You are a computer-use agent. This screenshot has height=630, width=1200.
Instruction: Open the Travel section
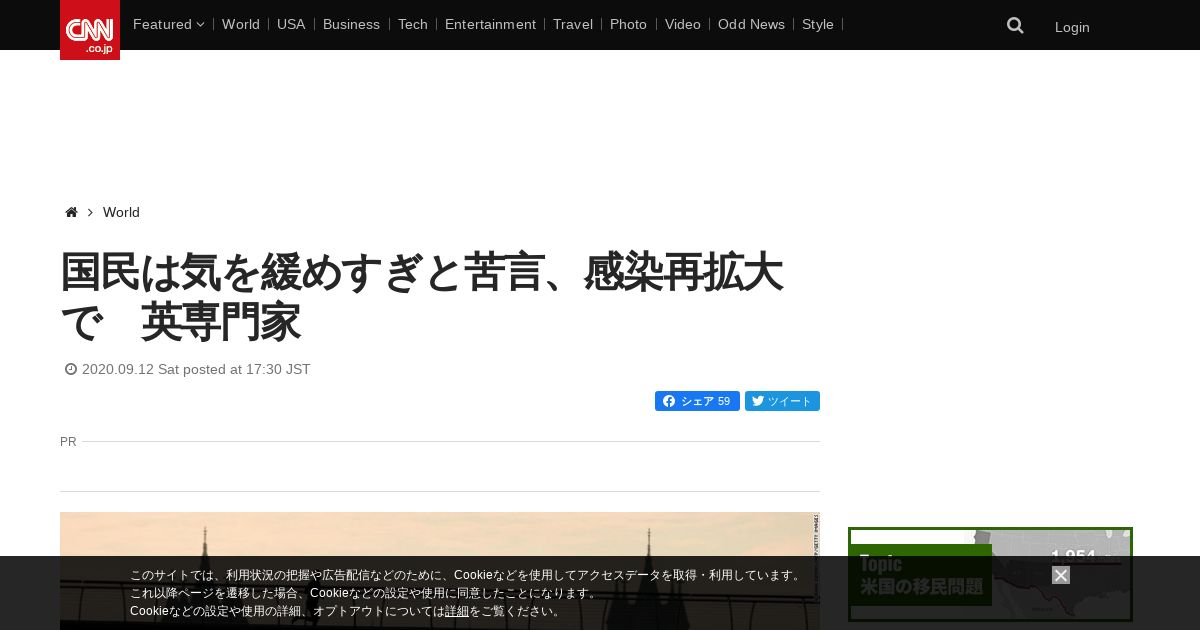573,24
